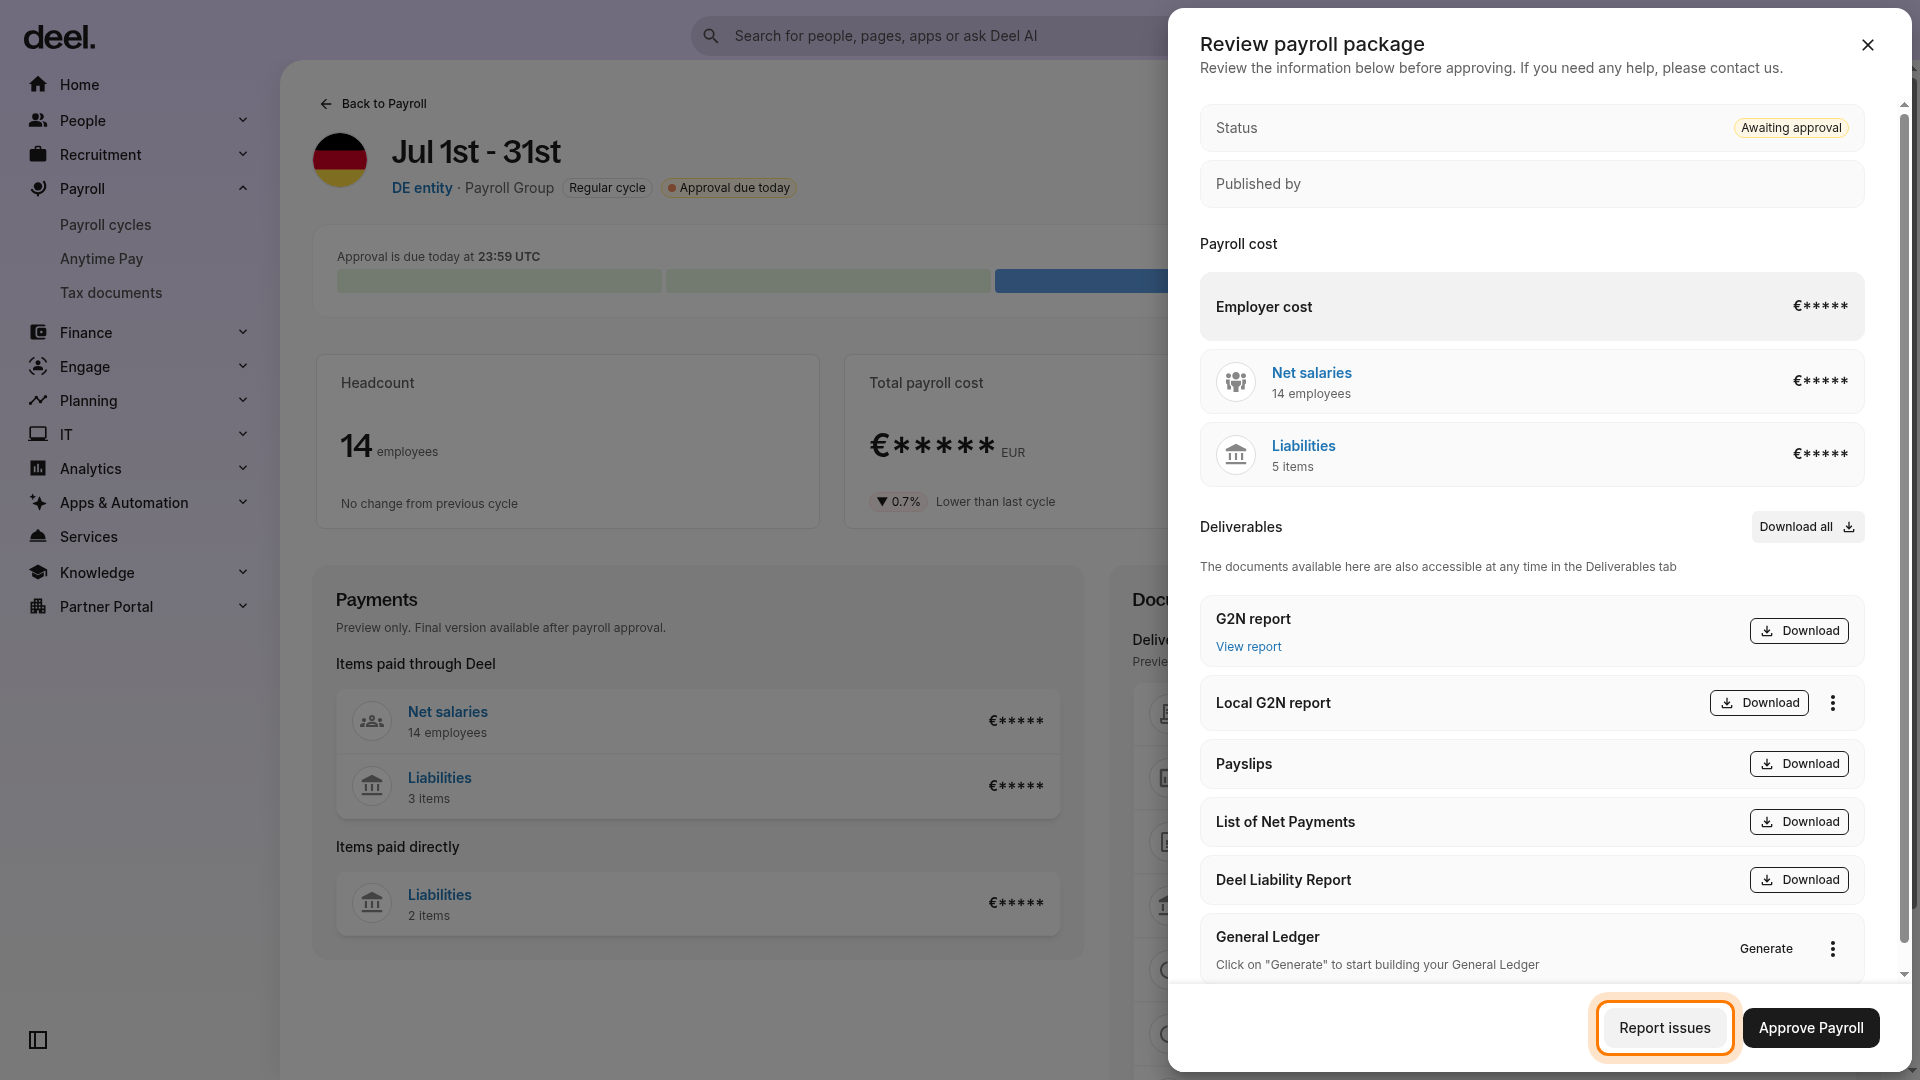The height and width of the screenshot is (1080, 1920).
Task: Click the Report issues button
Action: pos(1665,1028)
